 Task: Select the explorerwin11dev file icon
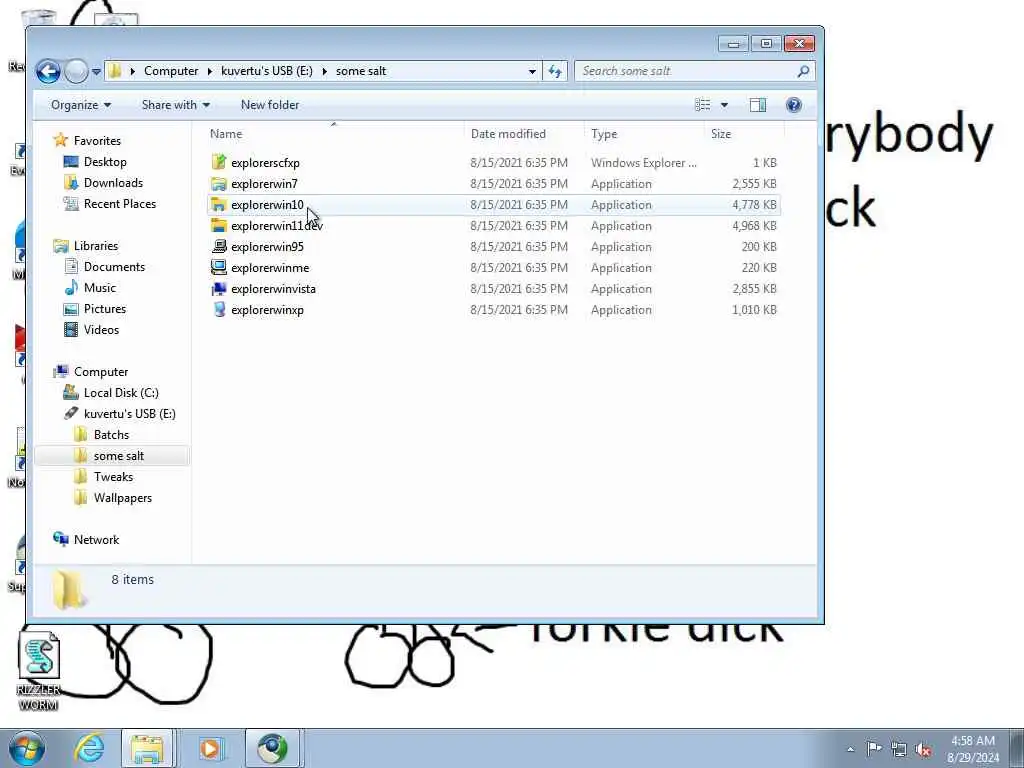(219, 225)
